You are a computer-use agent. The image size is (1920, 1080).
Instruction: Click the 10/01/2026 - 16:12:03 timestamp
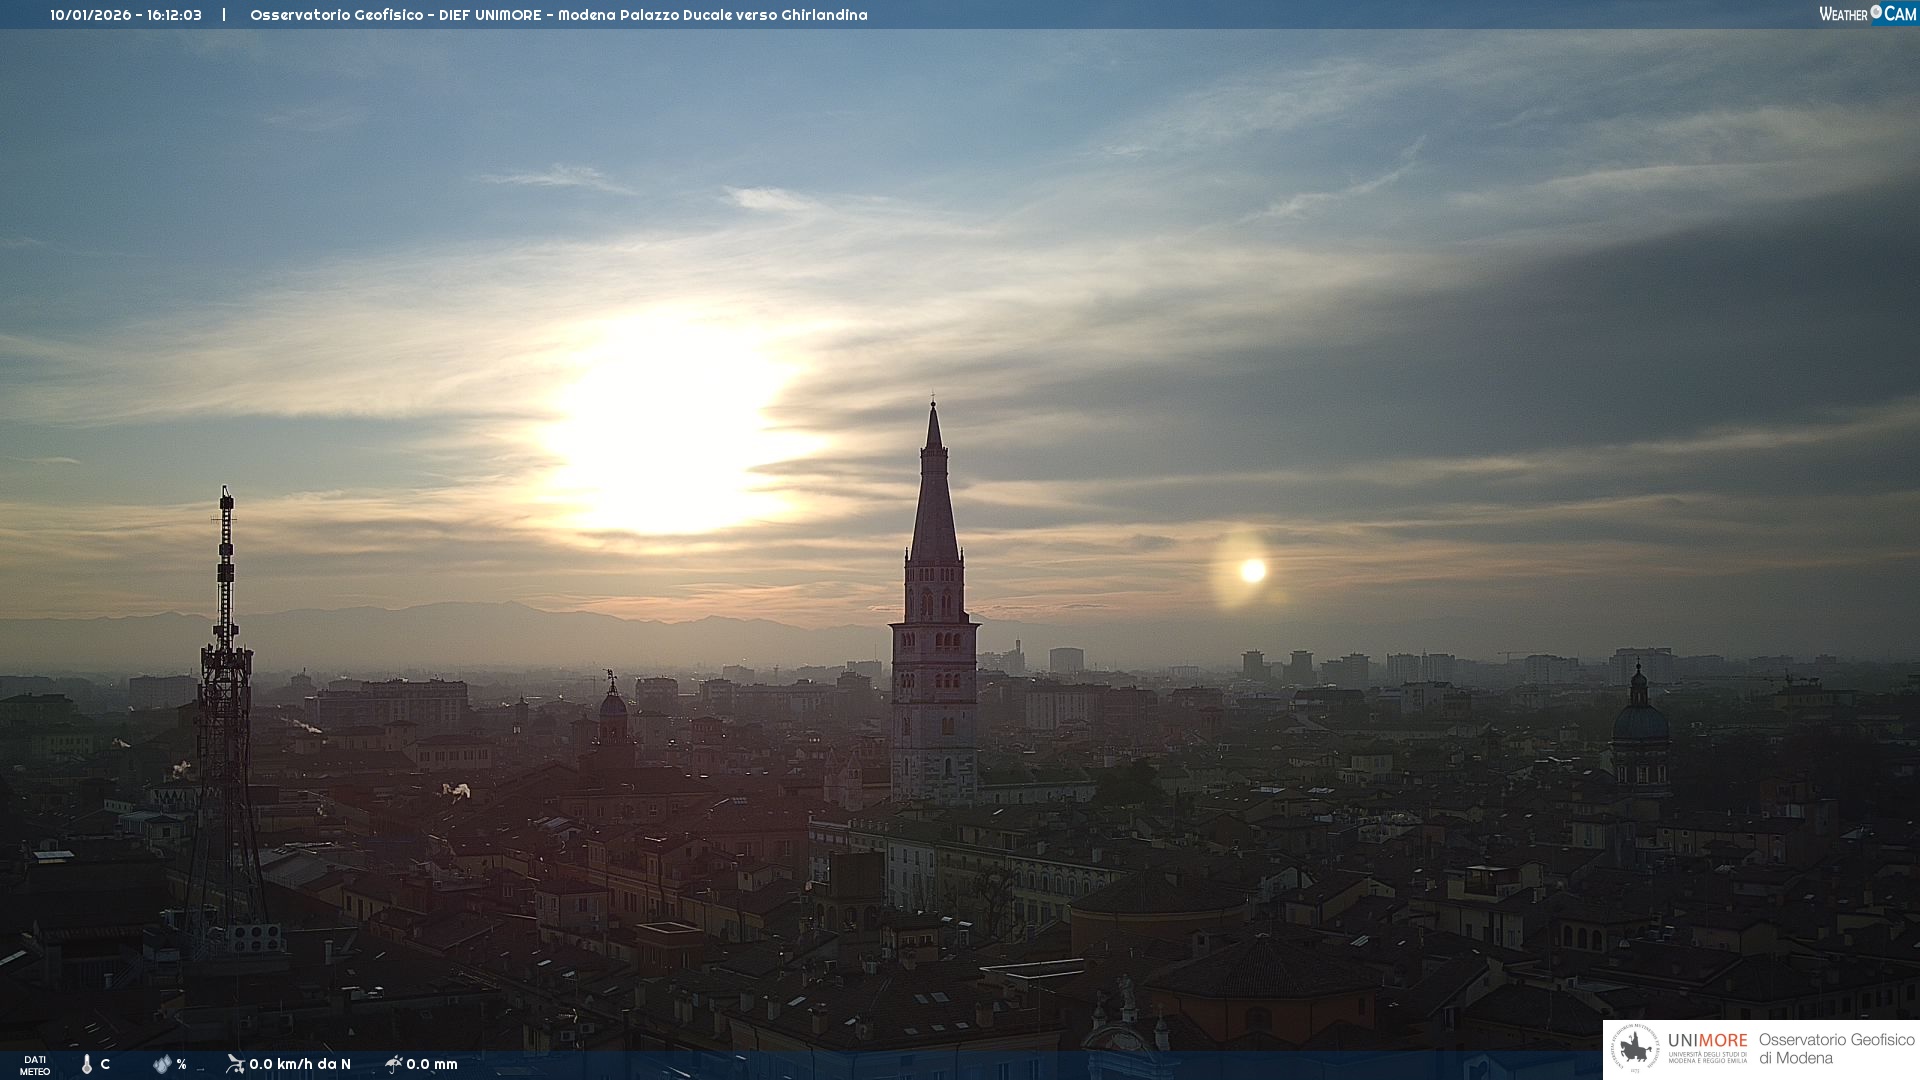(126, 15)
